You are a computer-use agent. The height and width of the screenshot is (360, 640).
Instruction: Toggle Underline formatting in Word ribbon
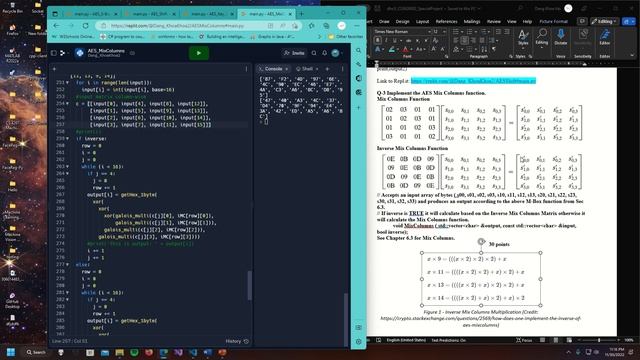click(x=394, y=40)
